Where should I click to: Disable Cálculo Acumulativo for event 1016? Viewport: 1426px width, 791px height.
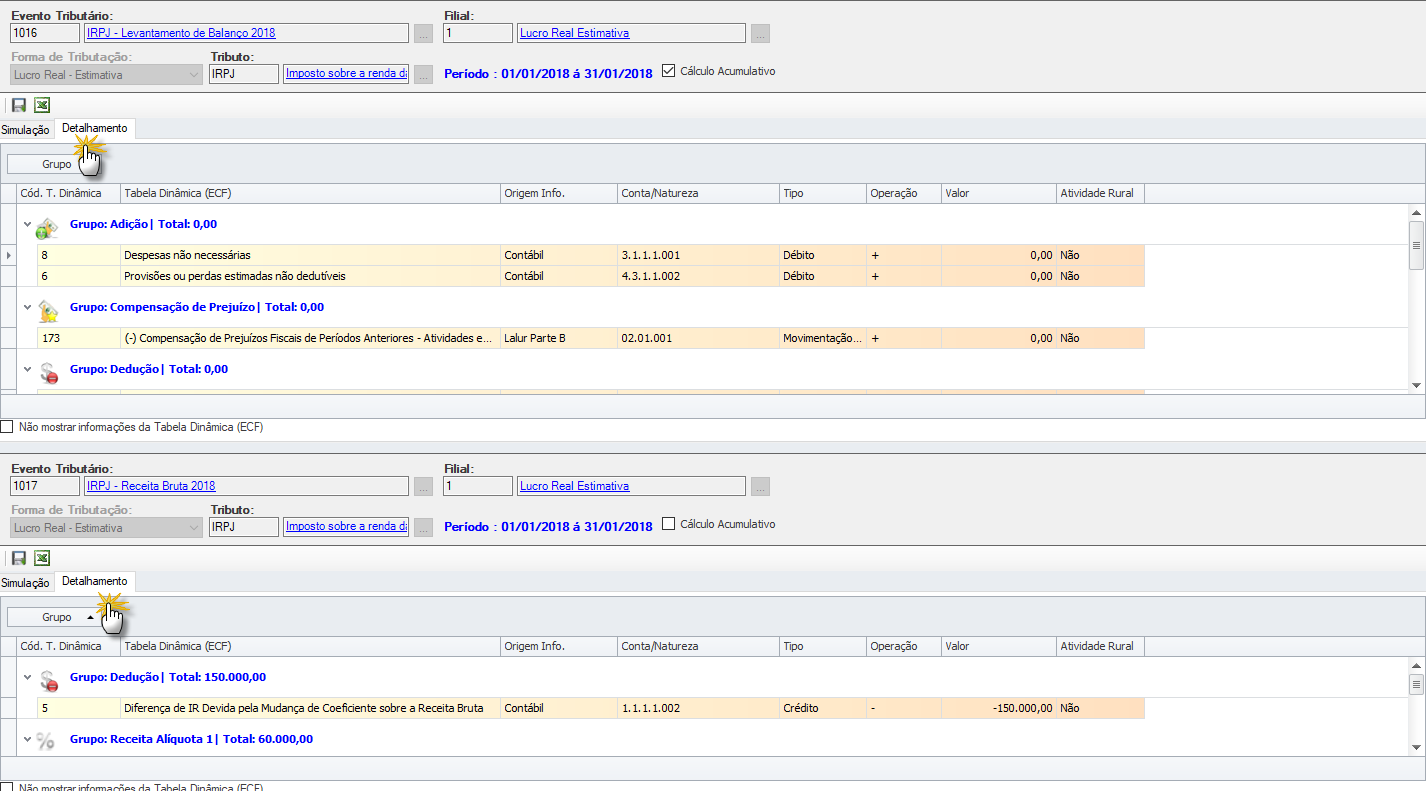pyautogui.click(x=669, y=71)
